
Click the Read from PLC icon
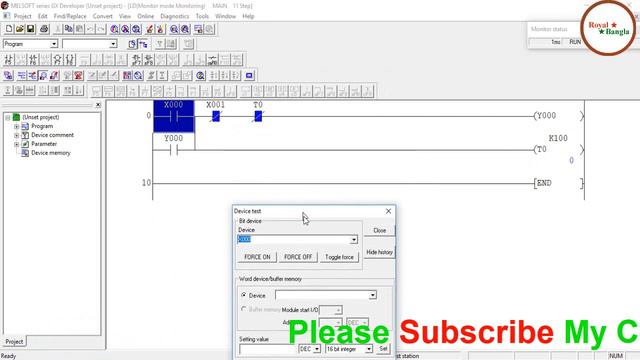pyautogui.click(x=160, y=29)
